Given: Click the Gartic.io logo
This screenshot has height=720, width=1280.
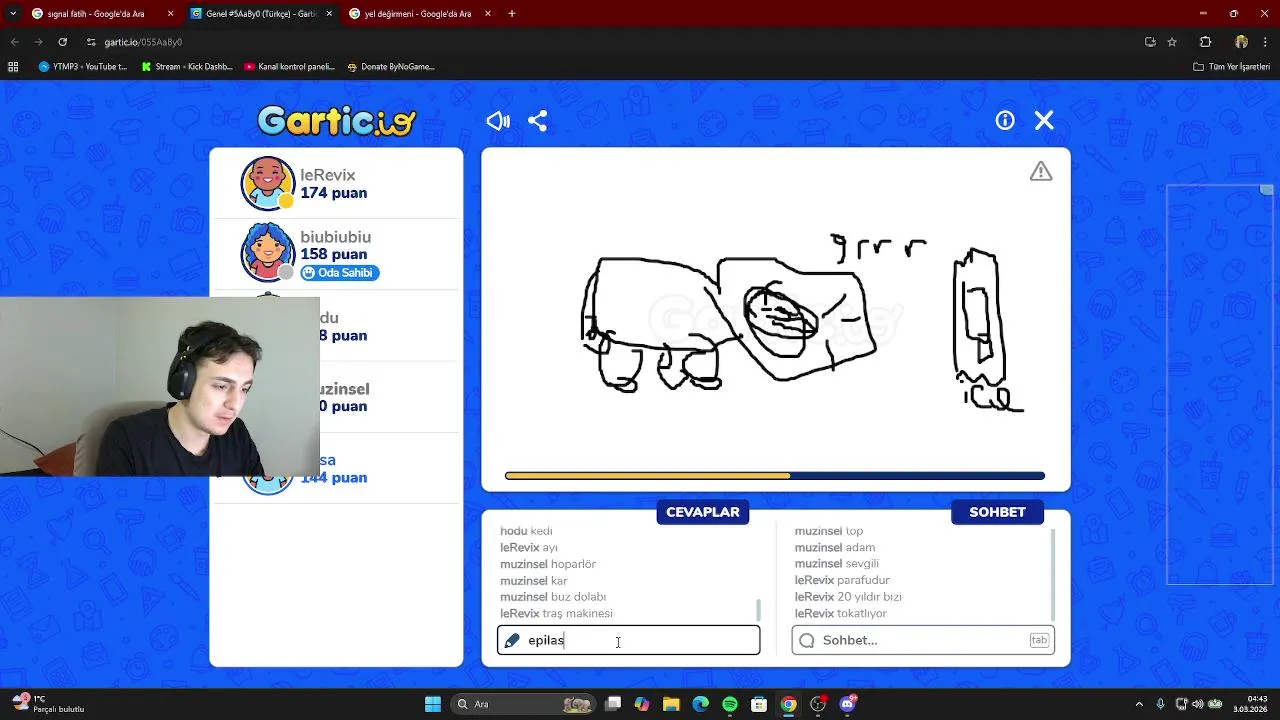Looking at the screenshot, I should pyautogui.click(x=337, y=121).
